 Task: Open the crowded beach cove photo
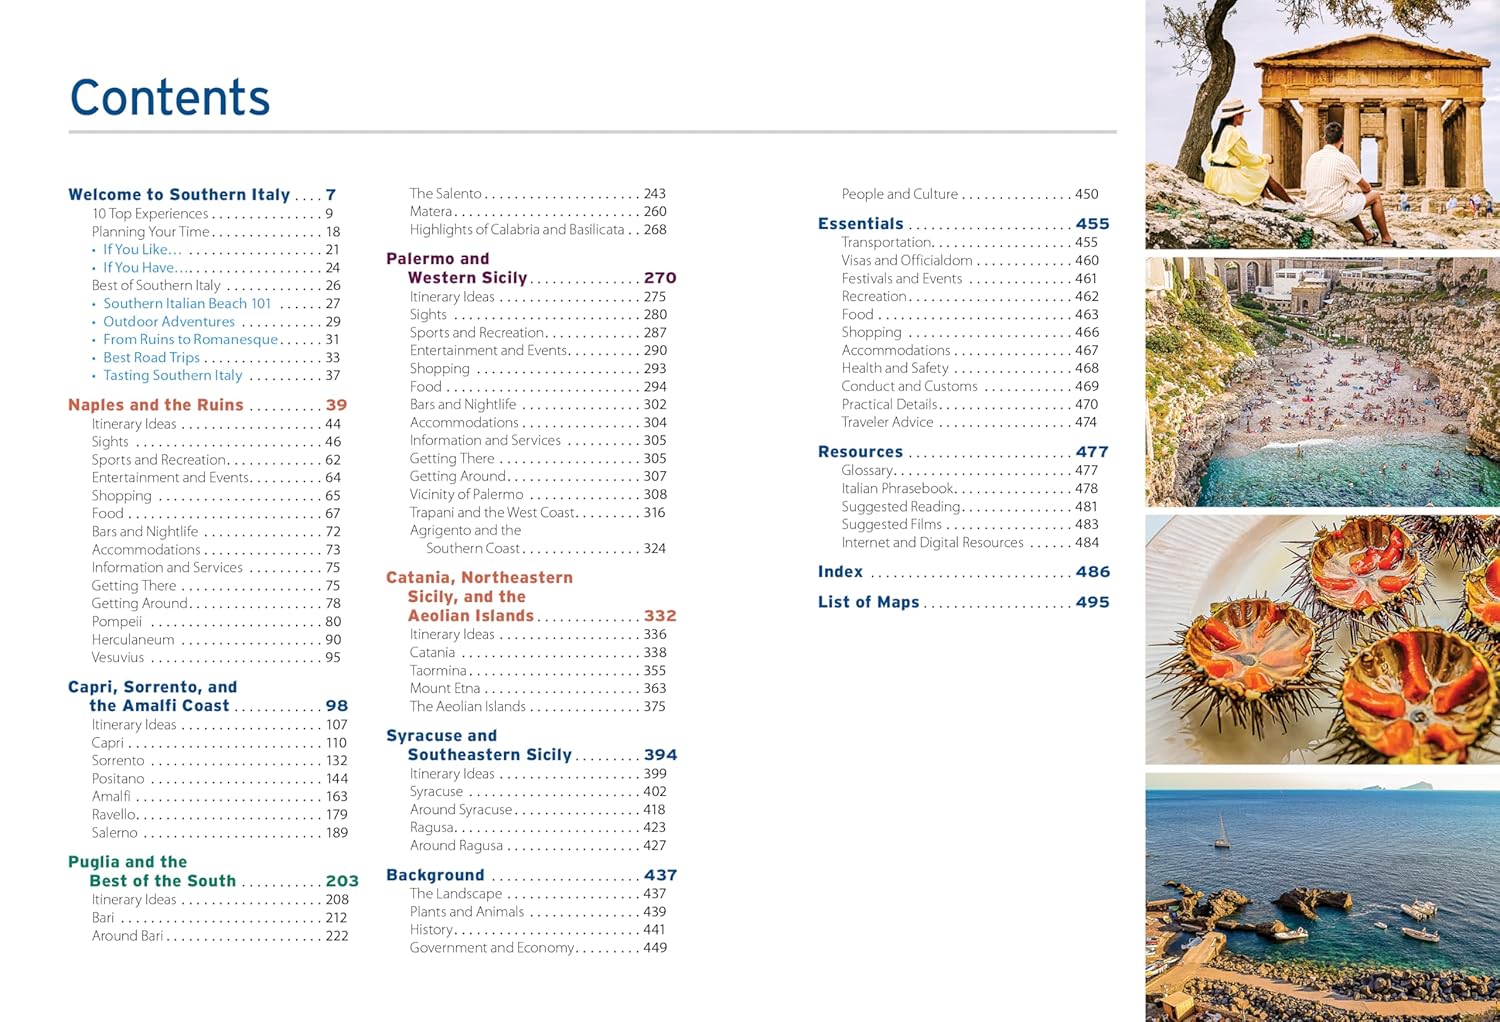coord(1322,382)
